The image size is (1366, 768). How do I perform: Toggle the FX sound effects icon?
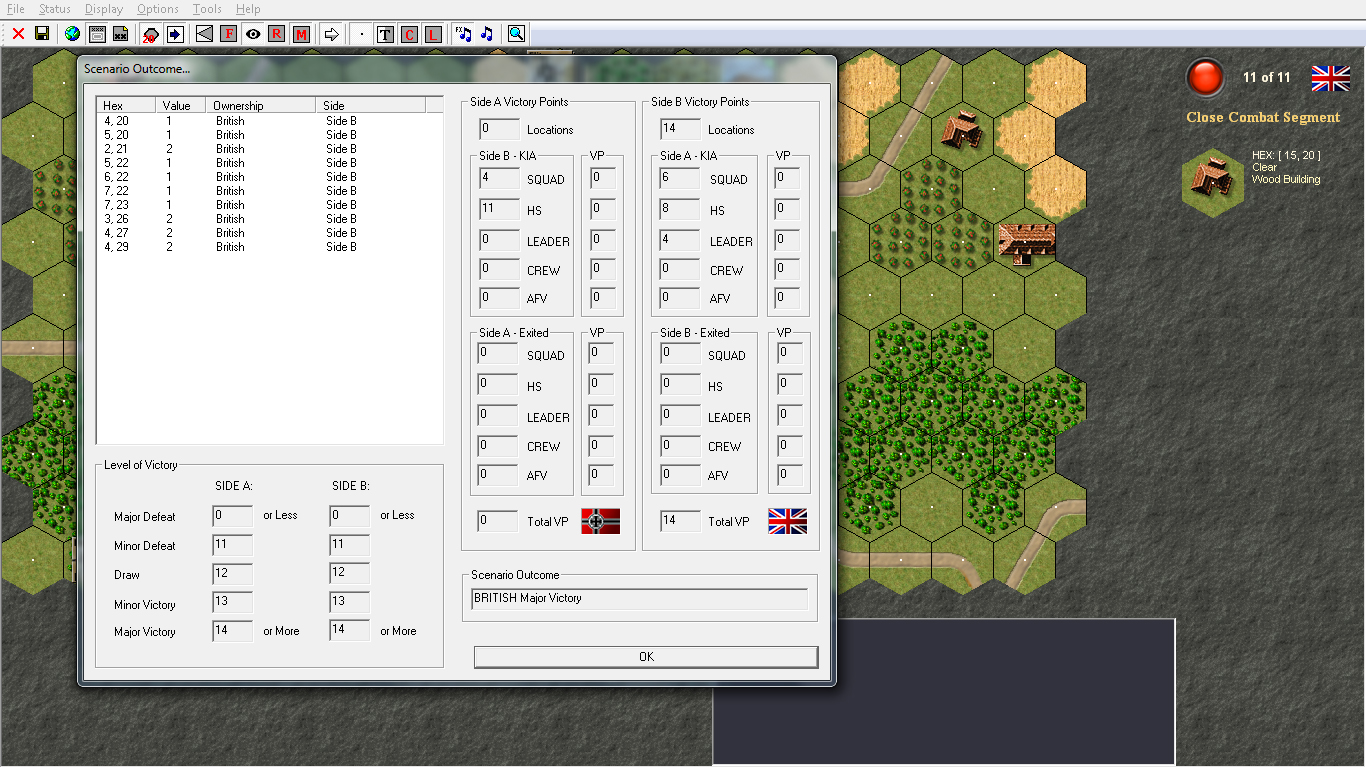(x=463, y=34)
